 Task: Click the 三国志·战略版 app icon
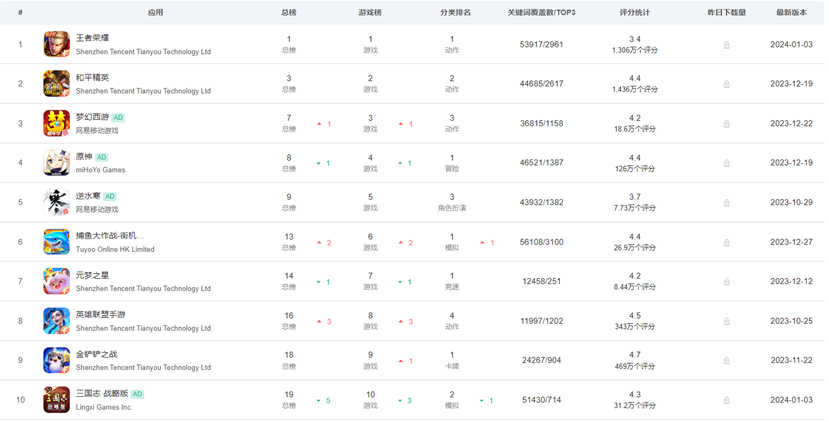pos(56,400)
